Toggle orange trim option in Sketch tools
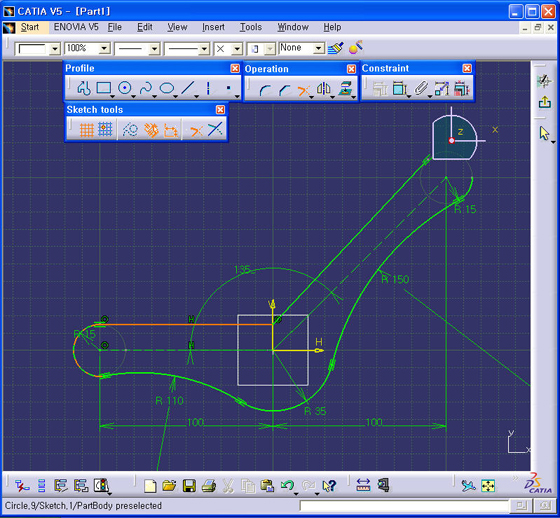The height and width of the screenshot is (518, 560). [x=196, y=131]
